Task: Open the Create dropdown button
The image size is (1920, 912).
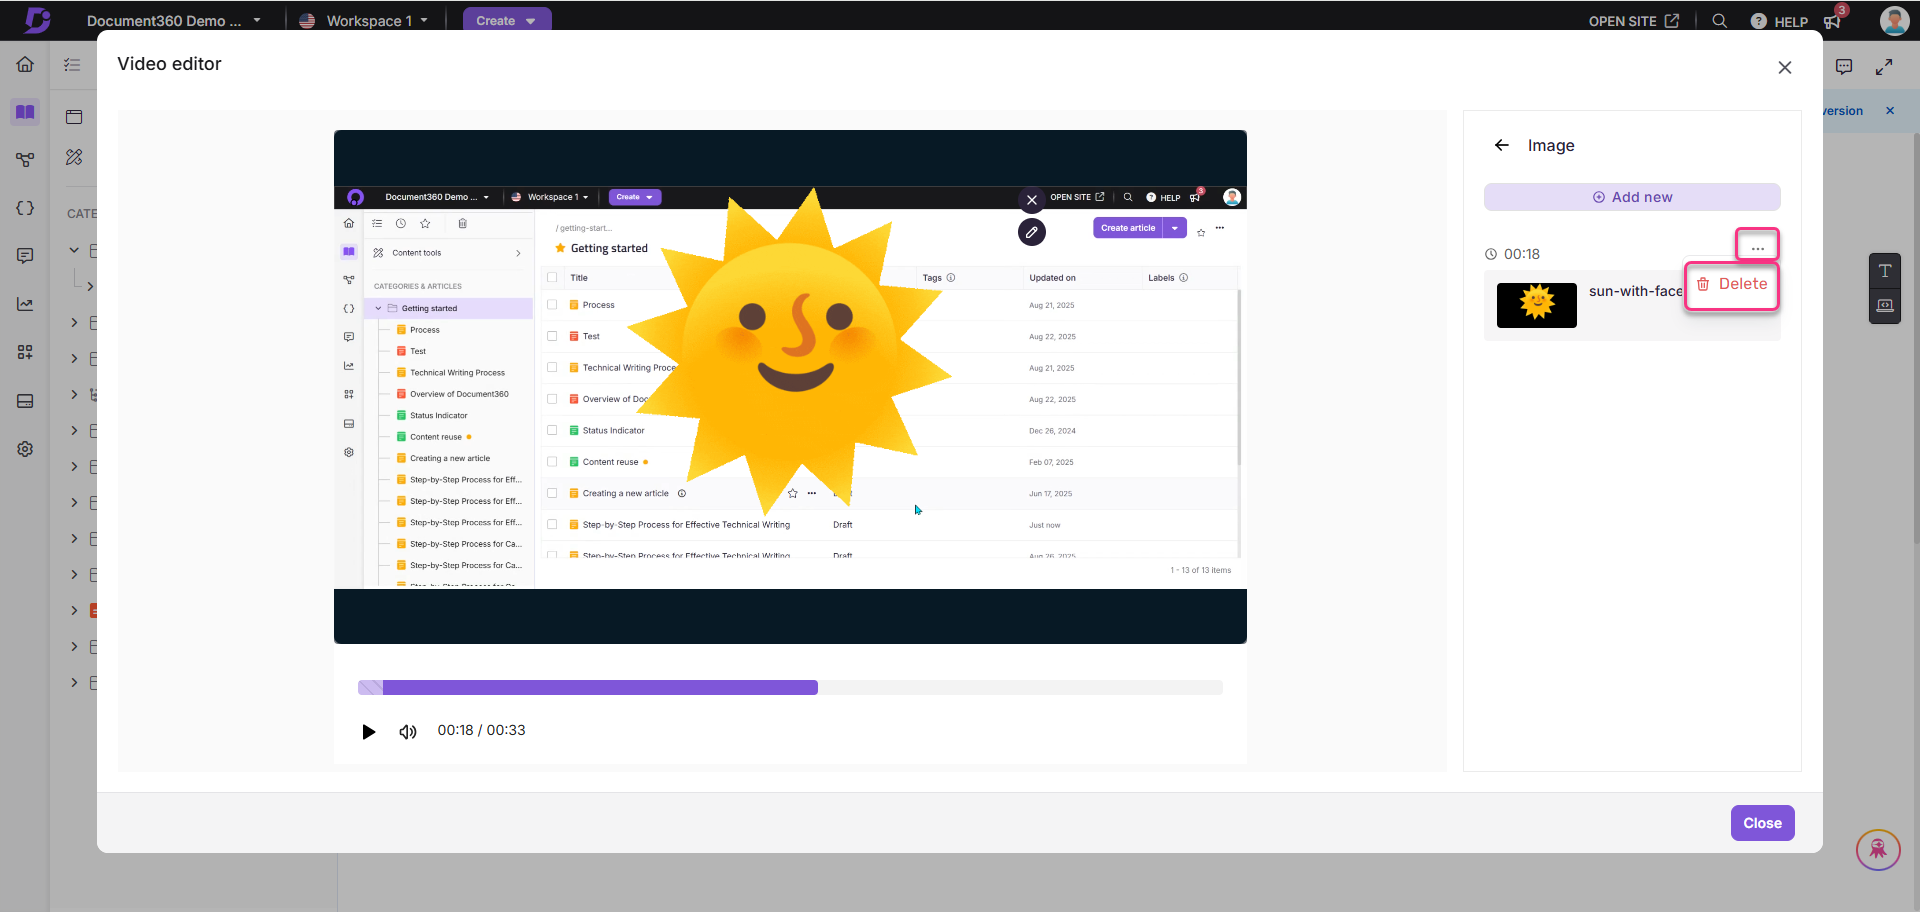Action: coord(506,20)
